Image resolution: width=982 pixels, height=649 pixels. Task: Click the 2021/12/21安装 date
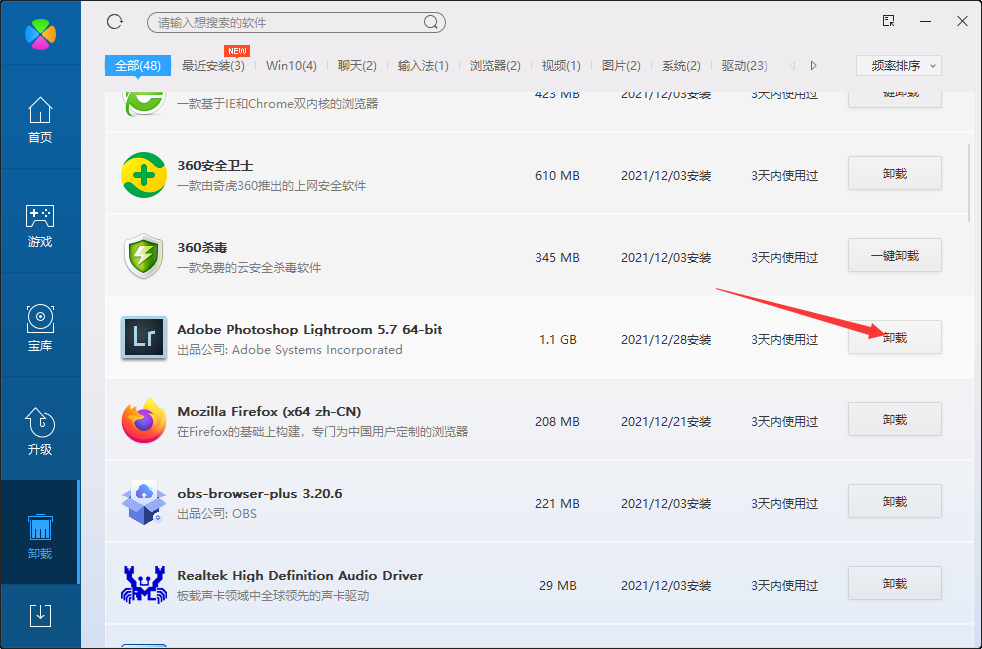[x=666, y=422]
